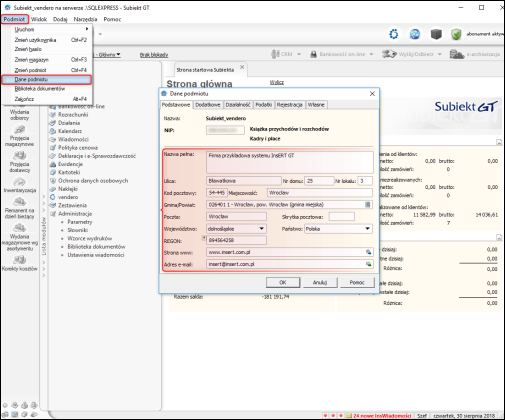
Task: Switch to the Działalność tab
Action: tap(238, 105)
